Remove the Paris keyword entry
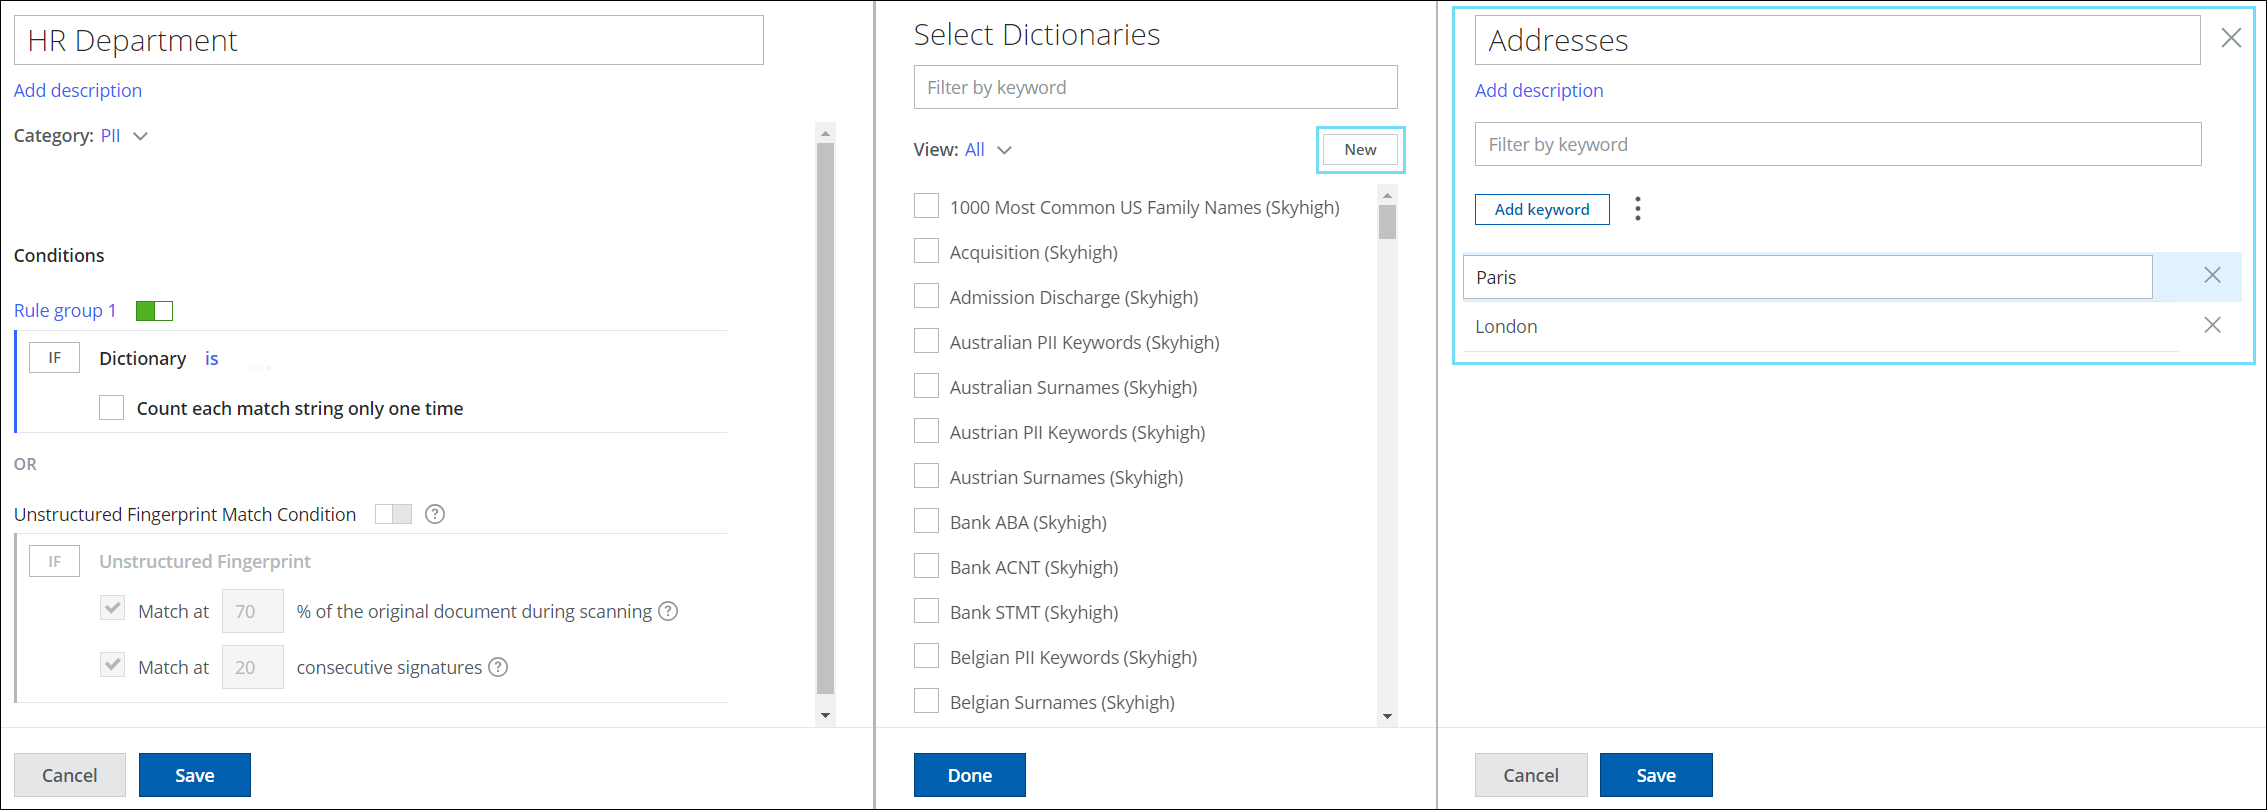2267x810 pixels. (2212, 276)
